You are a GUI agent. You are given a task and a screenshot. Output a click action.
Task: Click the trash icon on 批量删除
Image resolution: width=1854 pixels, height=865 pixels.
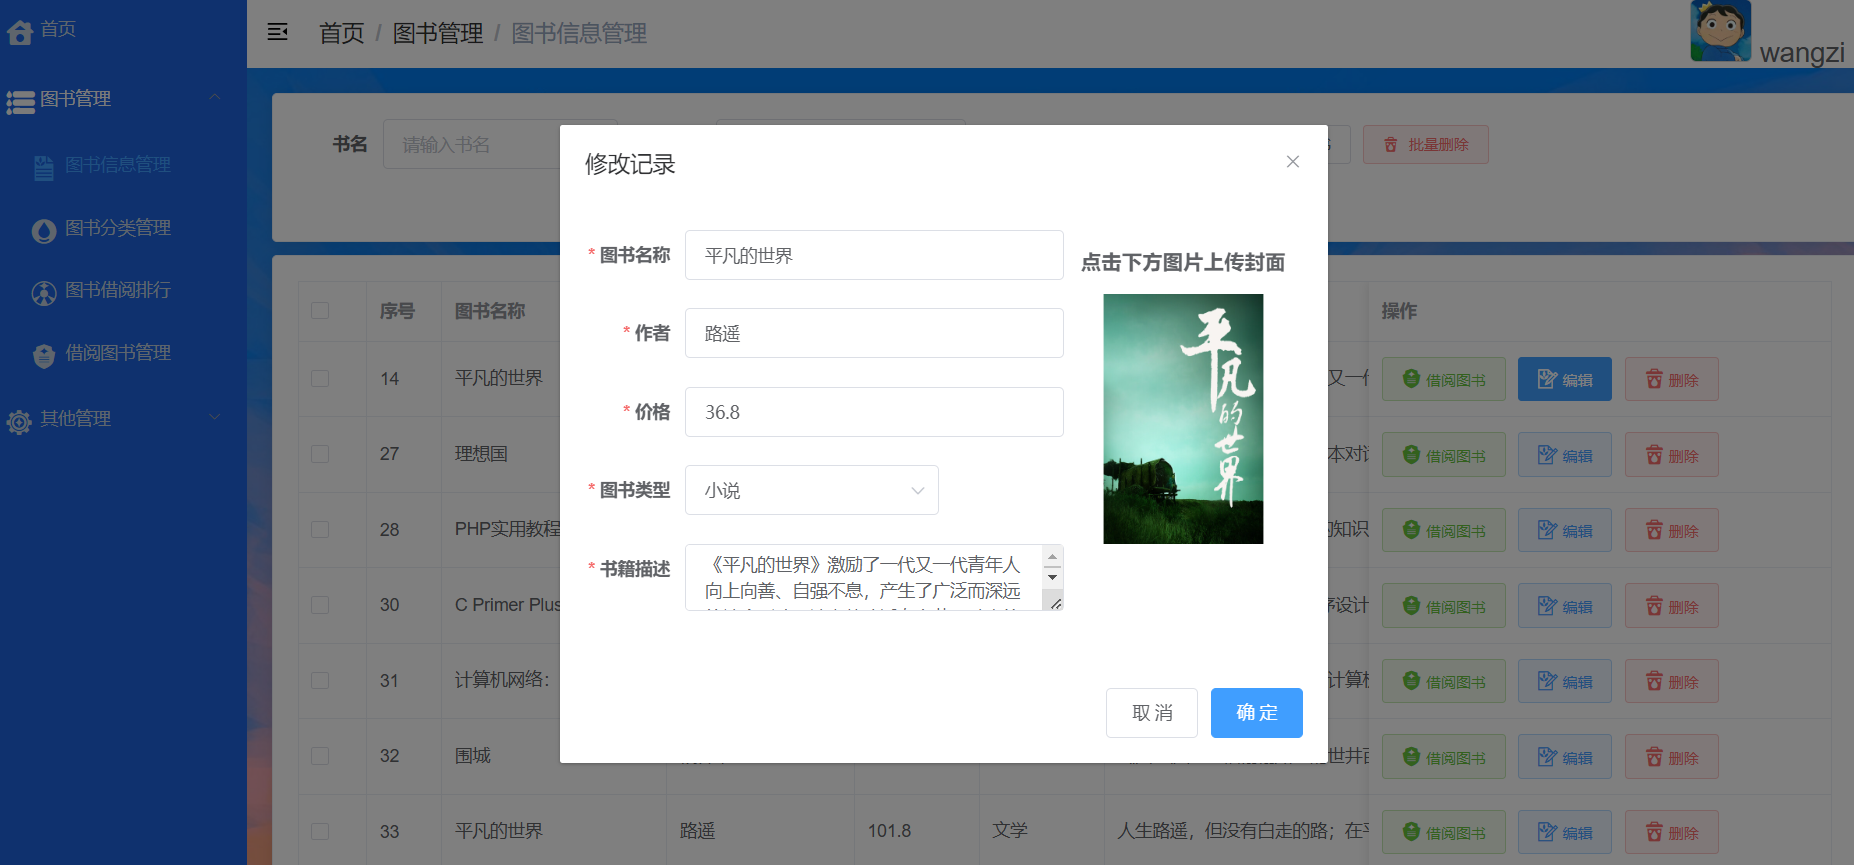click(1390, 145)
